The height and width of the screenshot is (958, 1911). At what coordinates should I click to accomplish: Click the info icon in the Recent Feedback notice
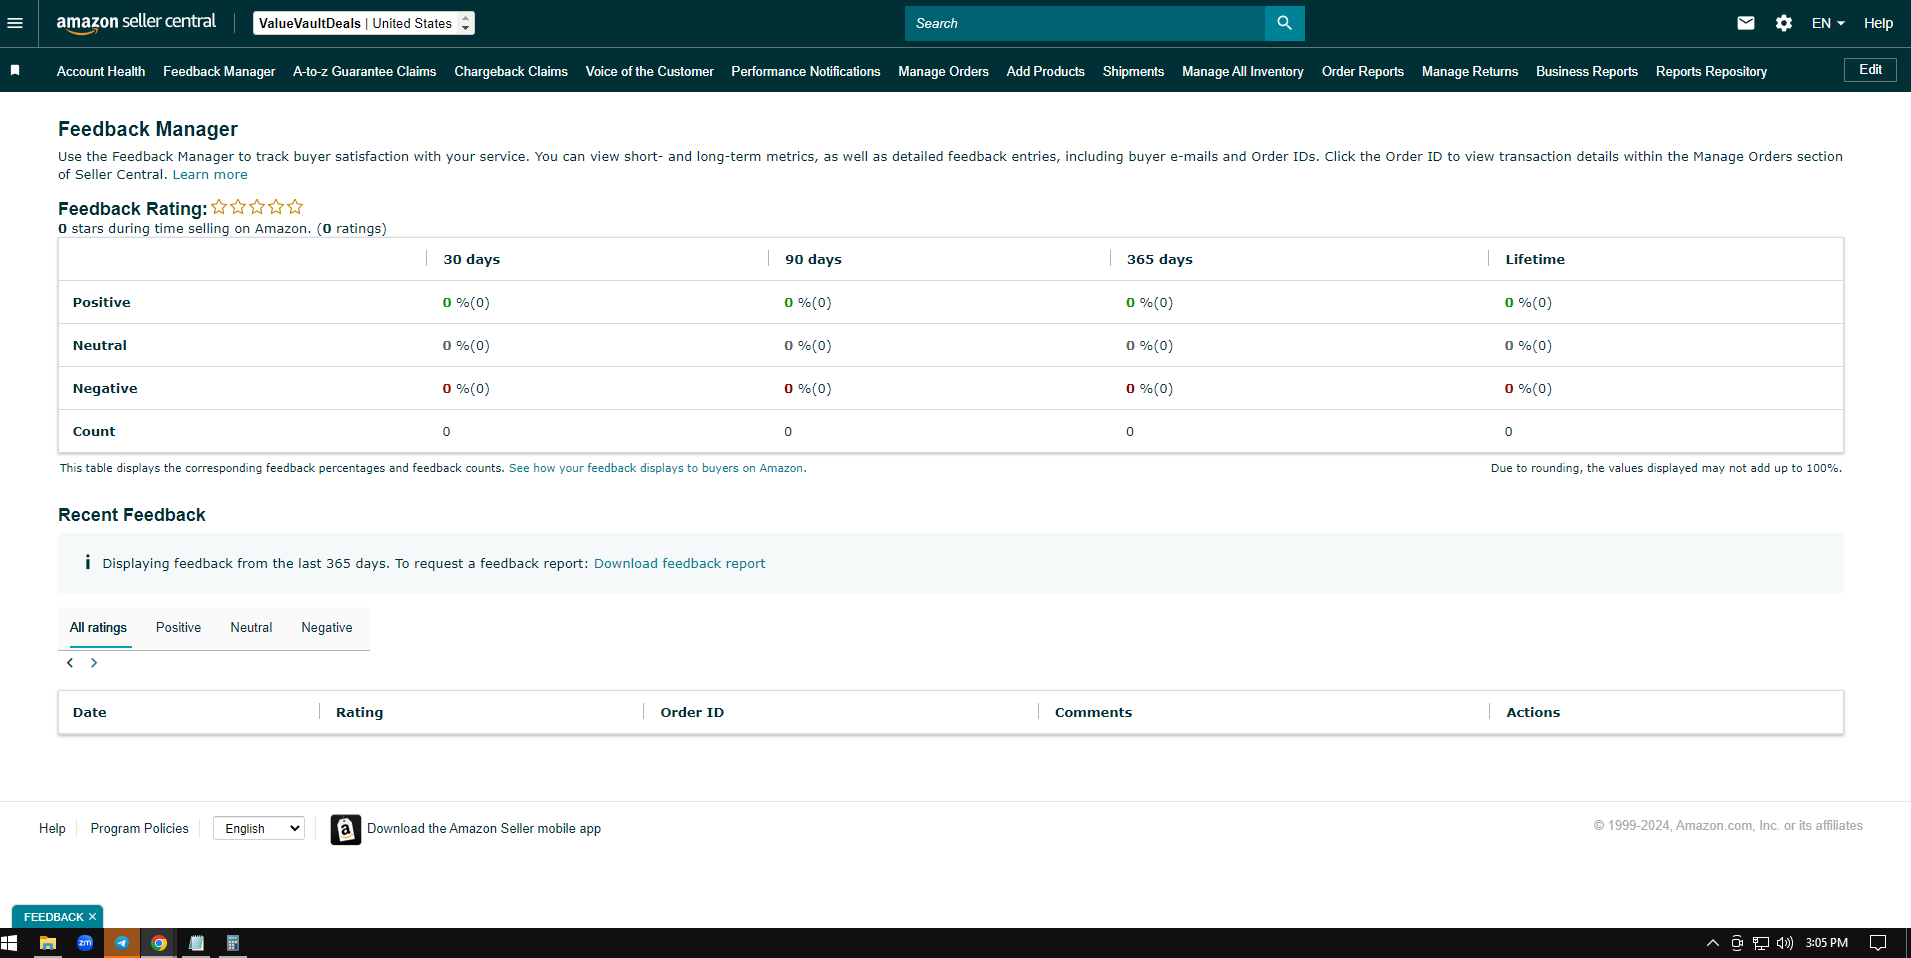pos(87,563)
